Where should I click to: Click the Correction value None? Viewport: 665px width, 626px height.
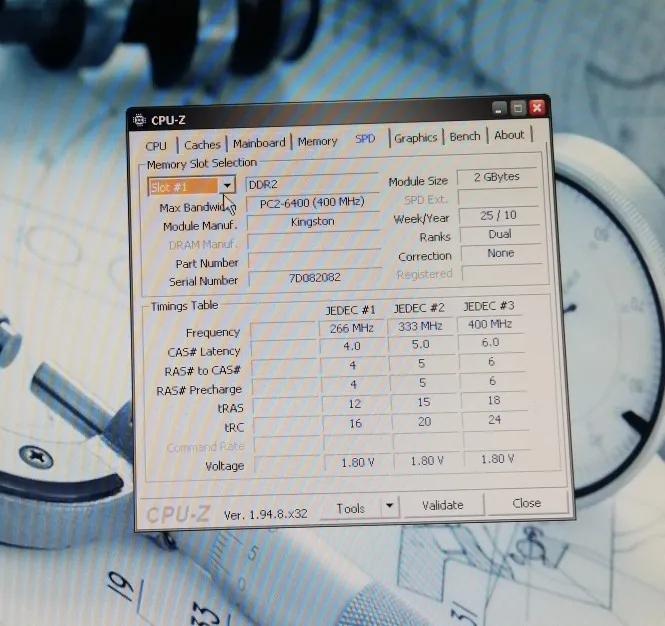click(501, 253)
